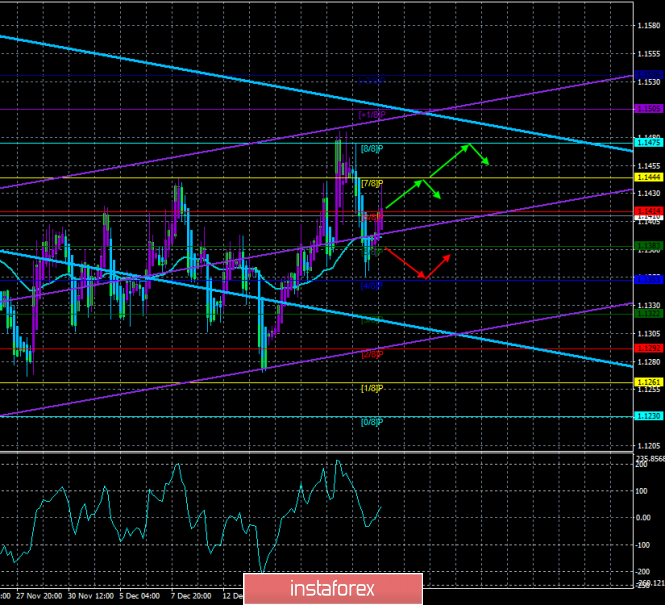Select the green 1.1322 price level tag

pos(649,314)
